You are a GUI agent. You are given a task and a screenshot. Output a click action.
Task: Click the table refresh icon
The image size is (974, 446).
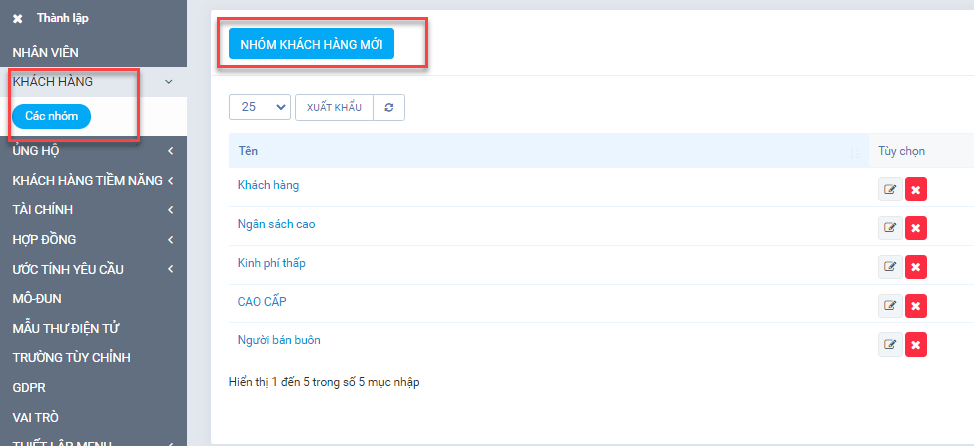click(389, 107)
